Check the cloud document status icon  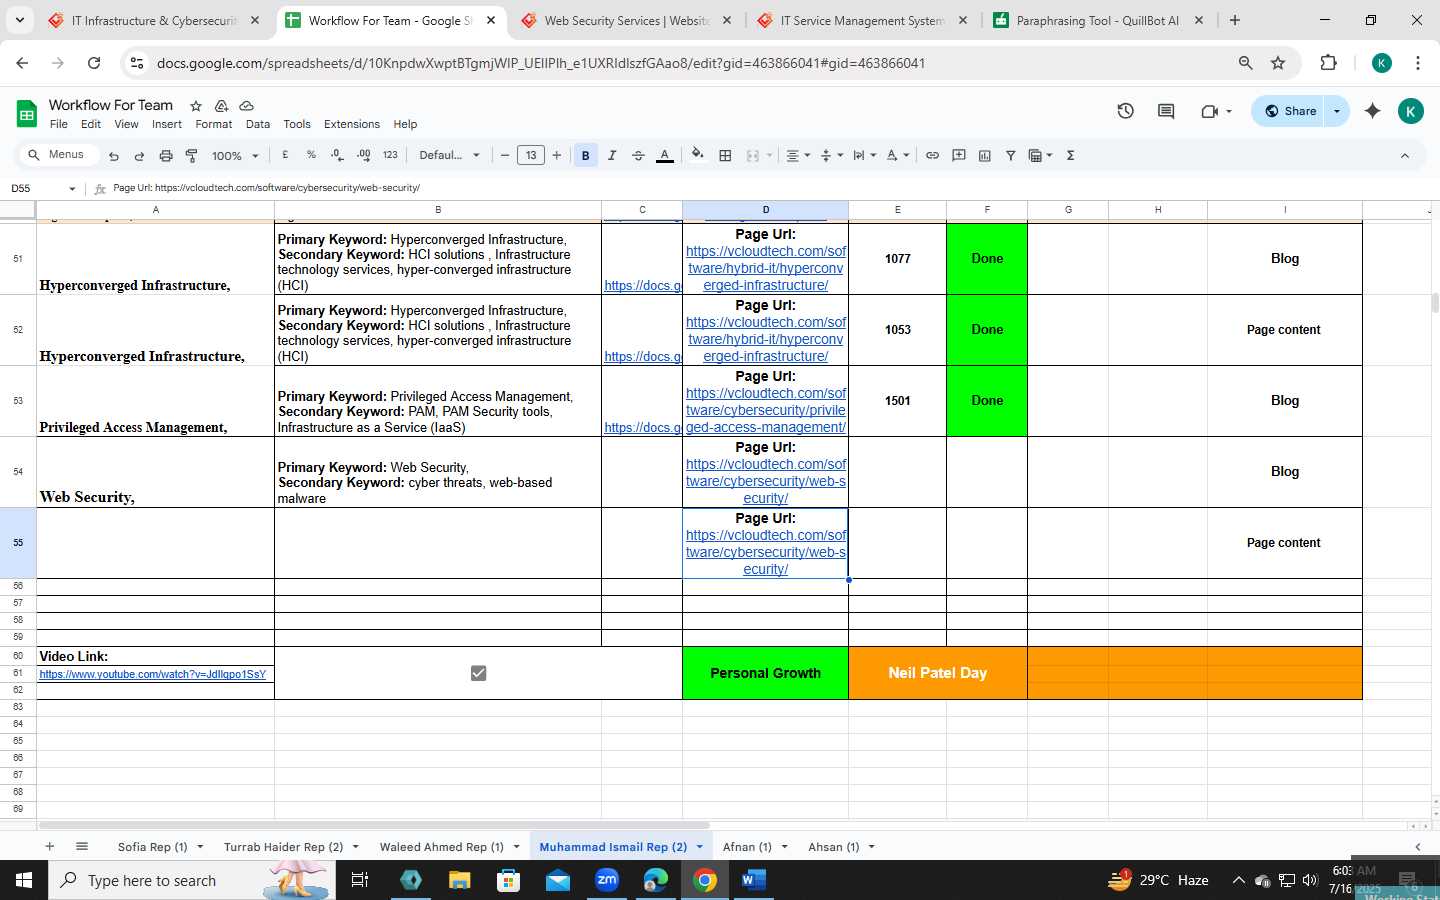pyautogui.click(x=246, y=105)
